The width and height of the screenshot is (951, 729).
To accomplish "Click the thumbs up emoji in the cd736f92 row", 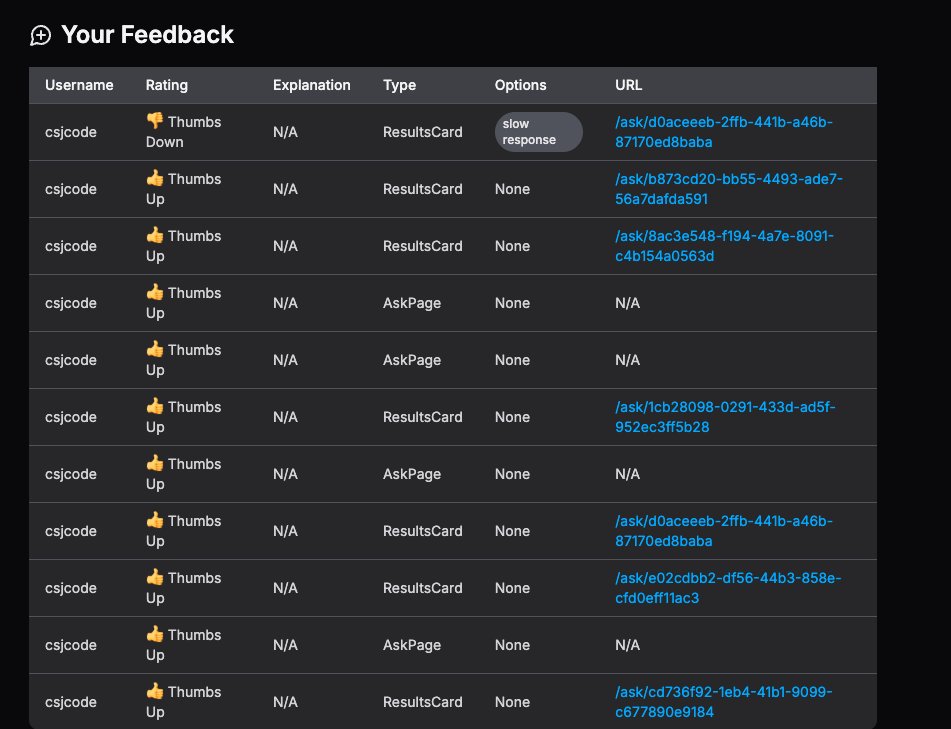I will [x=155, y=691].
